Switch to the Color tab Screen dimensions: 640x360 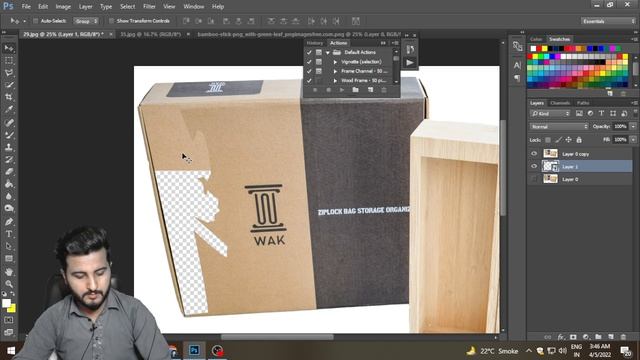(x=536, y=39)
